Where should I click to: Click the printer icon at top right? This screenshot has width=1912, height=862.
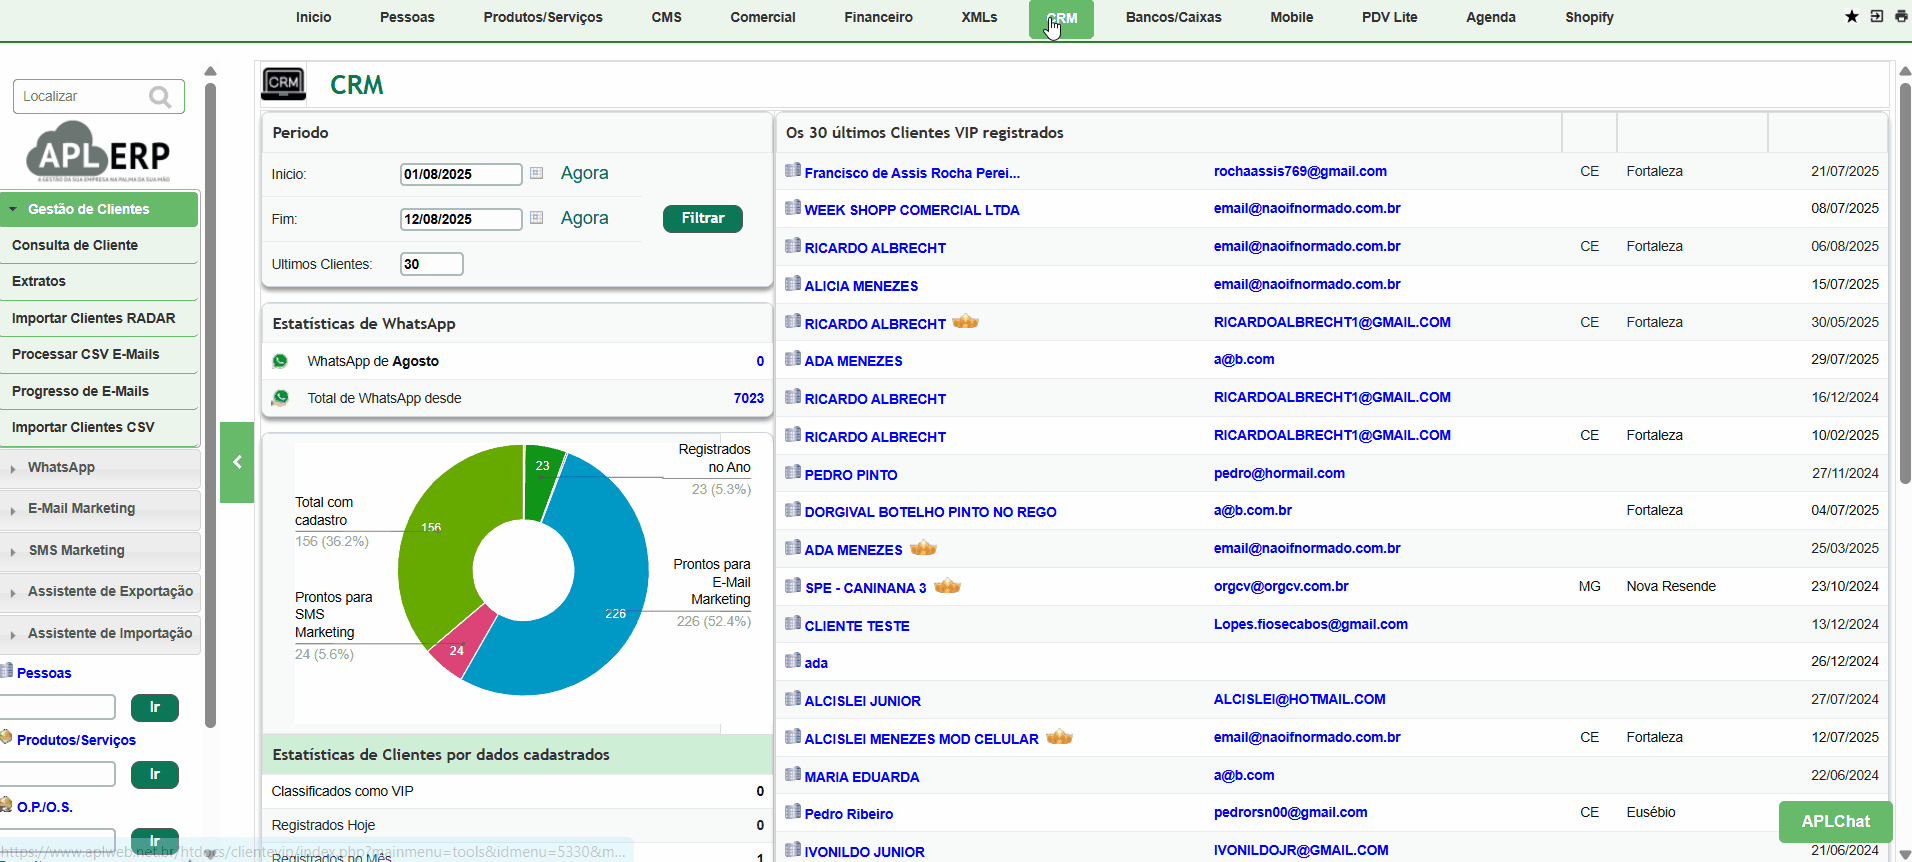[1901, 16]
